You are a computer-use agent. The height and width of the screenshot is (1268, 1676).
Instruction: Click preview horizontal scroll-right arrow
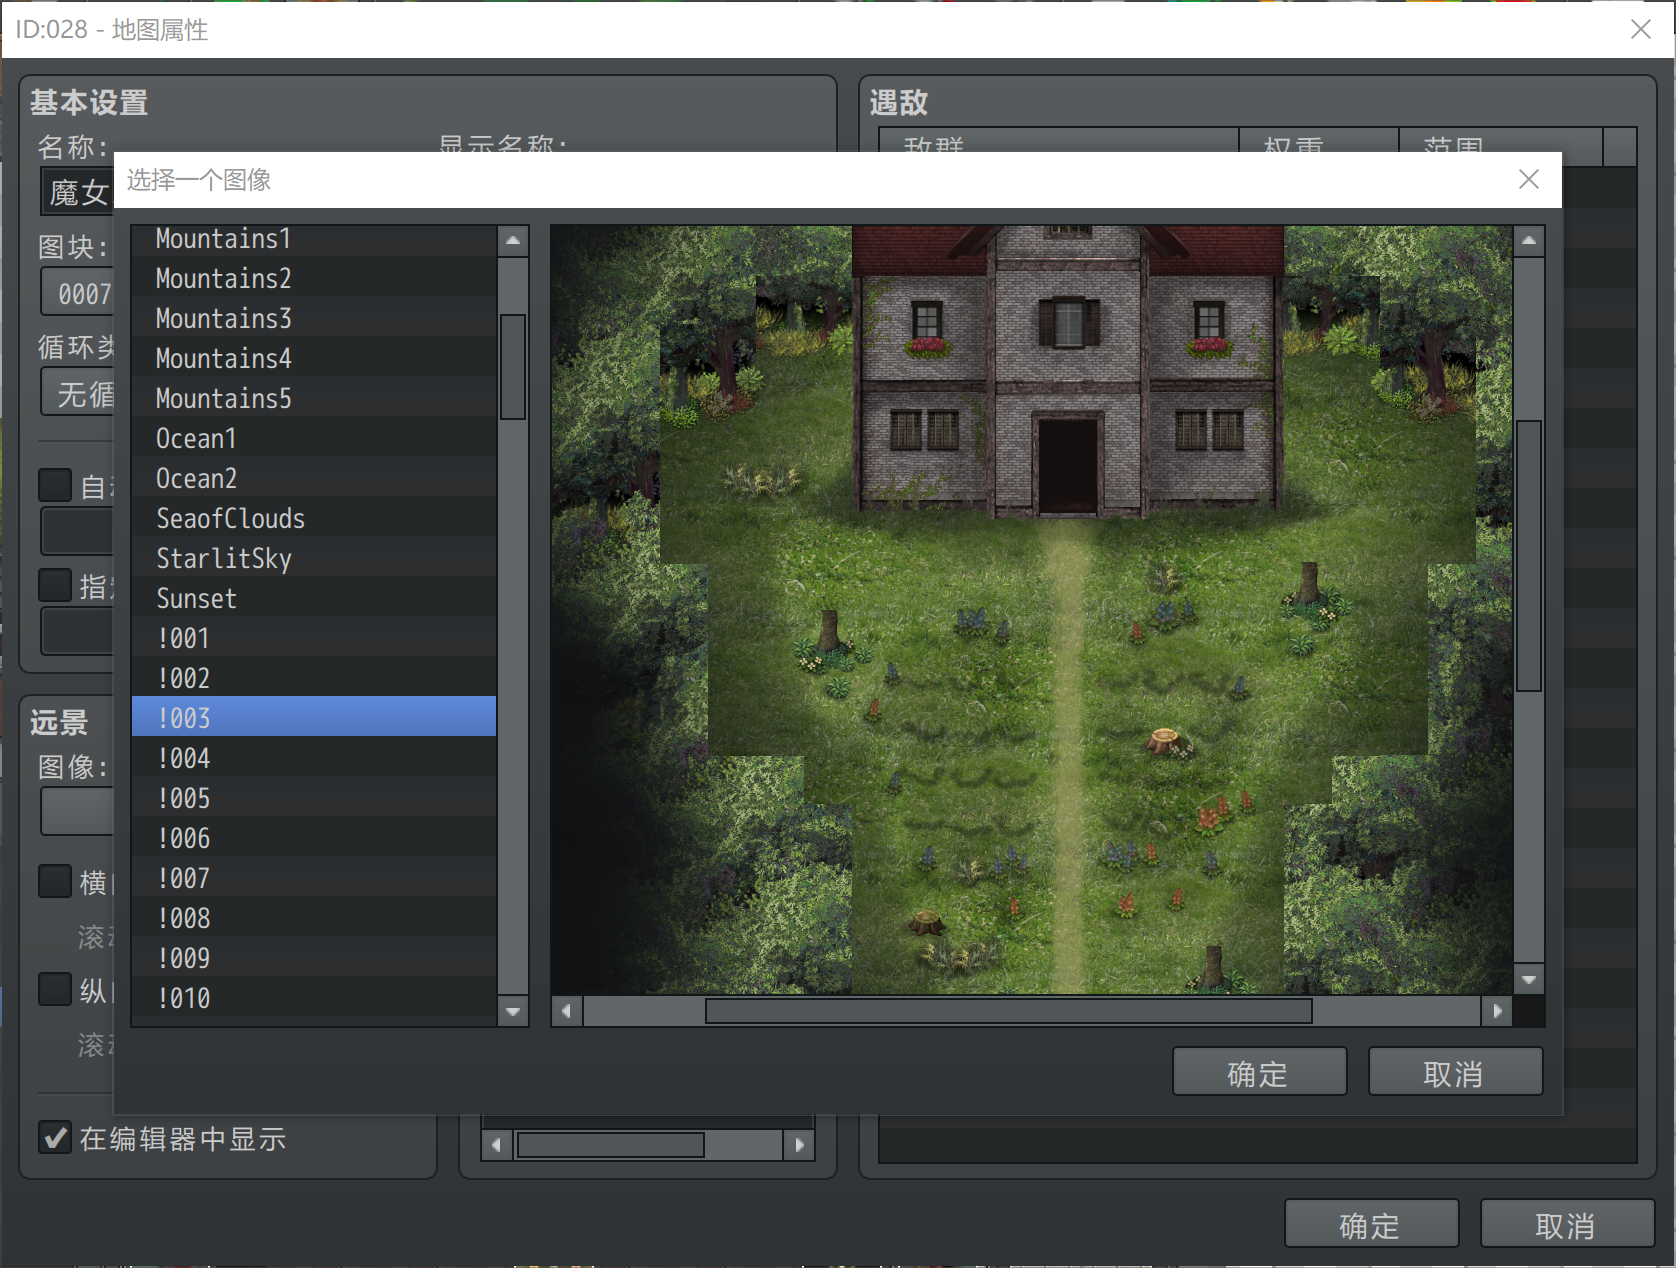[1497, 1011]
